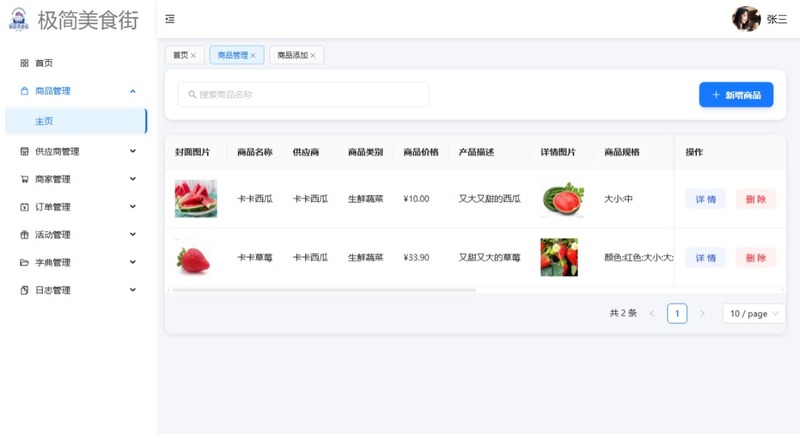Click the table horizontal scrollbar
Viewport: 800px width, 434px height.
[x=324, y=290]
